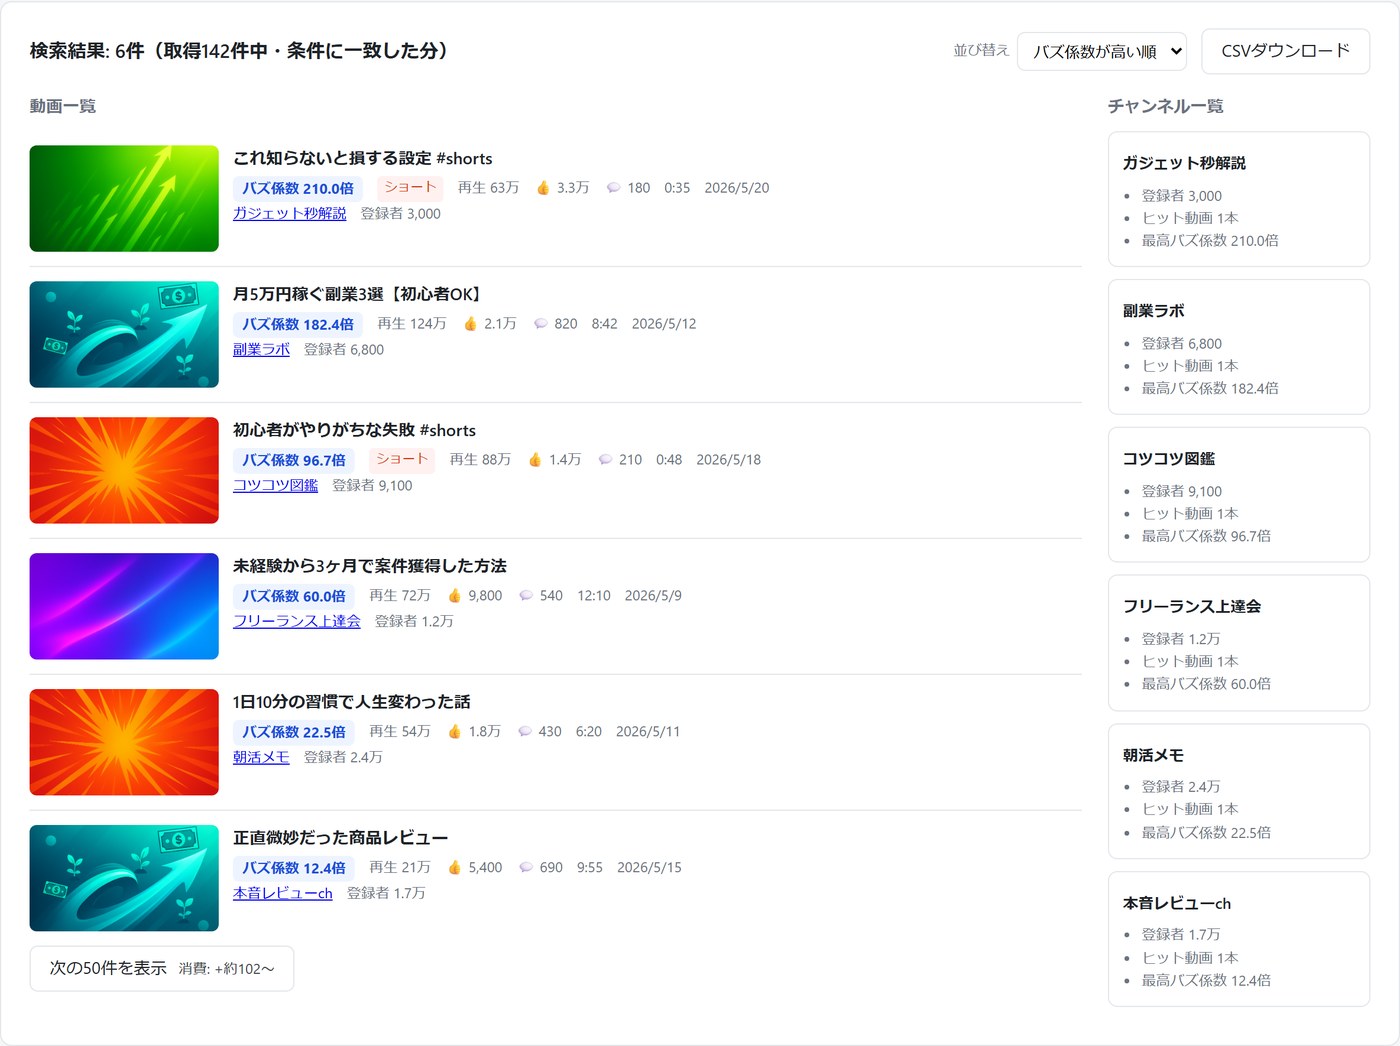Click ショート tag on これ知らないと損する設定 video
The height and width of the screenshot is (1046, 1400).
[x=410, y=187]
